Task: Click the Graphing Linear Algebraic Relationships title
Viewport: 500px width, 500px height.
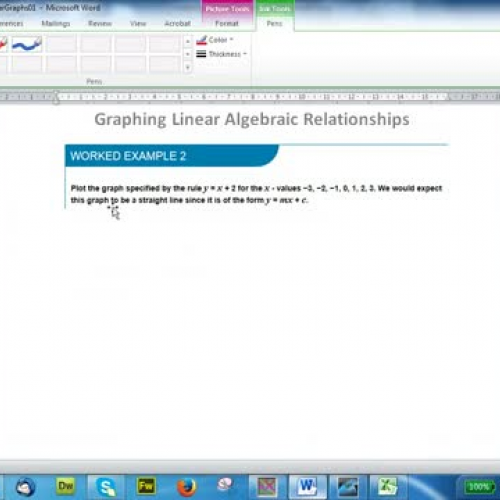Action: (252, 119)
